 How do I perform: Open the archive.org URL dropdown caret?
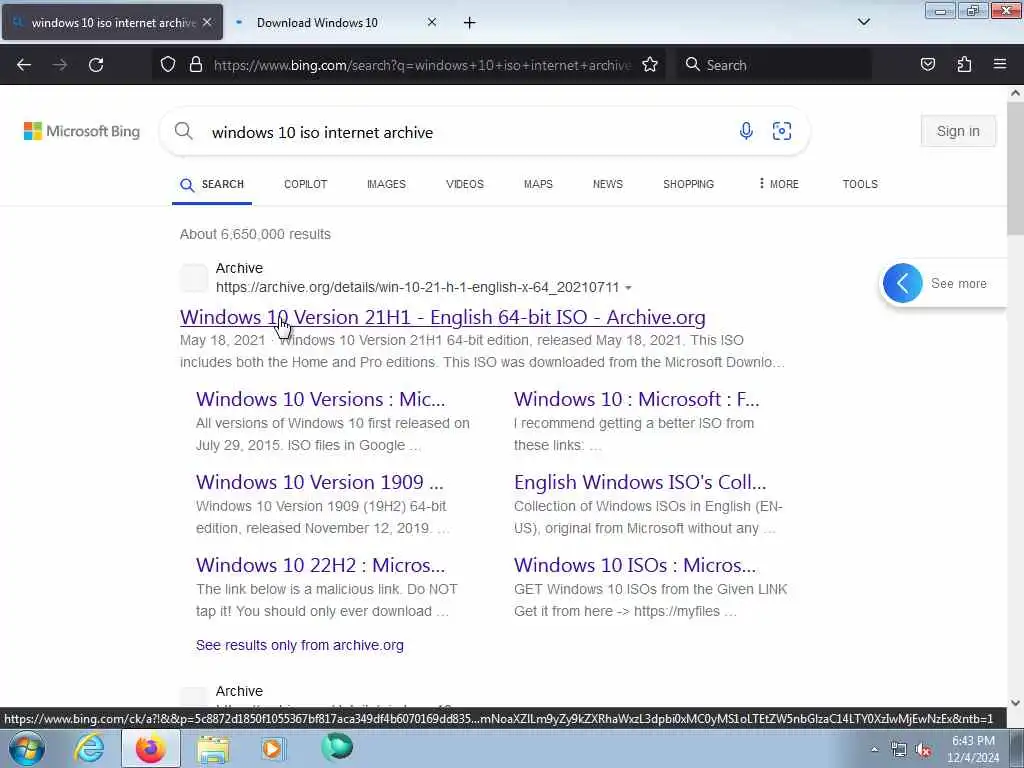click(628, 288)
